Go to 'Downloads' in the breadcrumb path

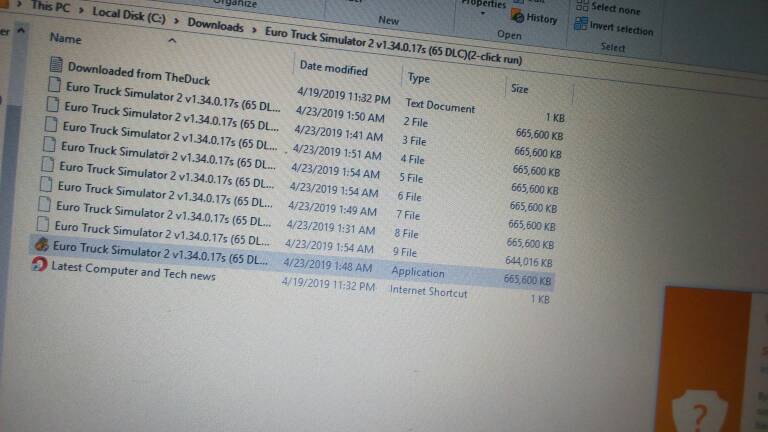tap(216, 25)
